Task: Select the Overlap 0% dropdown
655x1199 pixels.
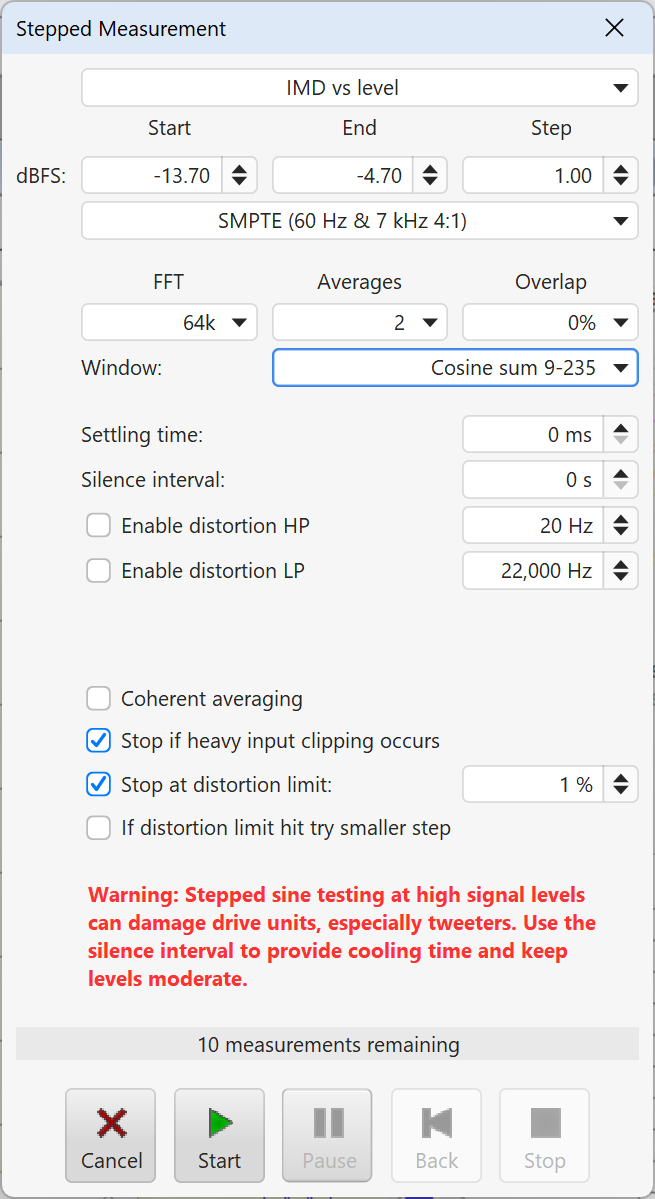Action: [550, 323]
